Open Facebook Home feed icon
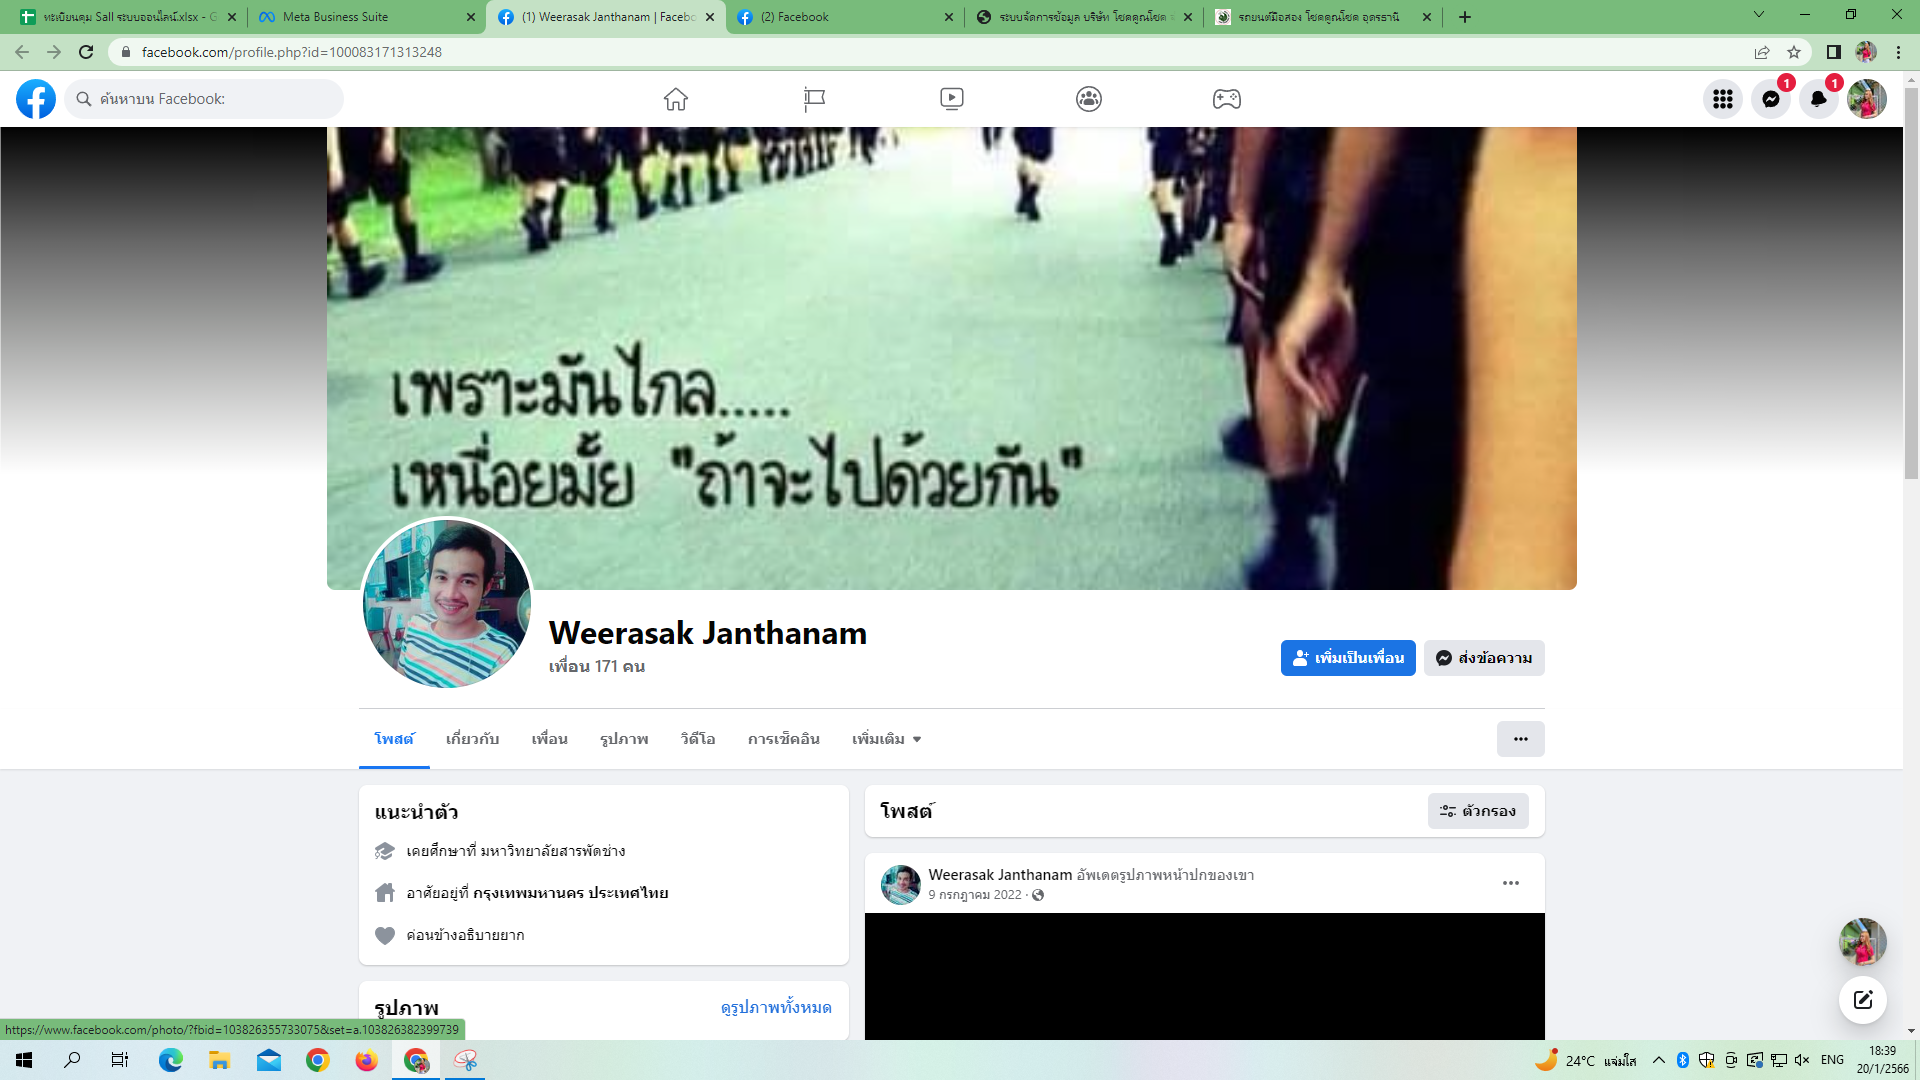This screenshot has height=1080, width=1920. pyautogui.click(x=676, y=99)
